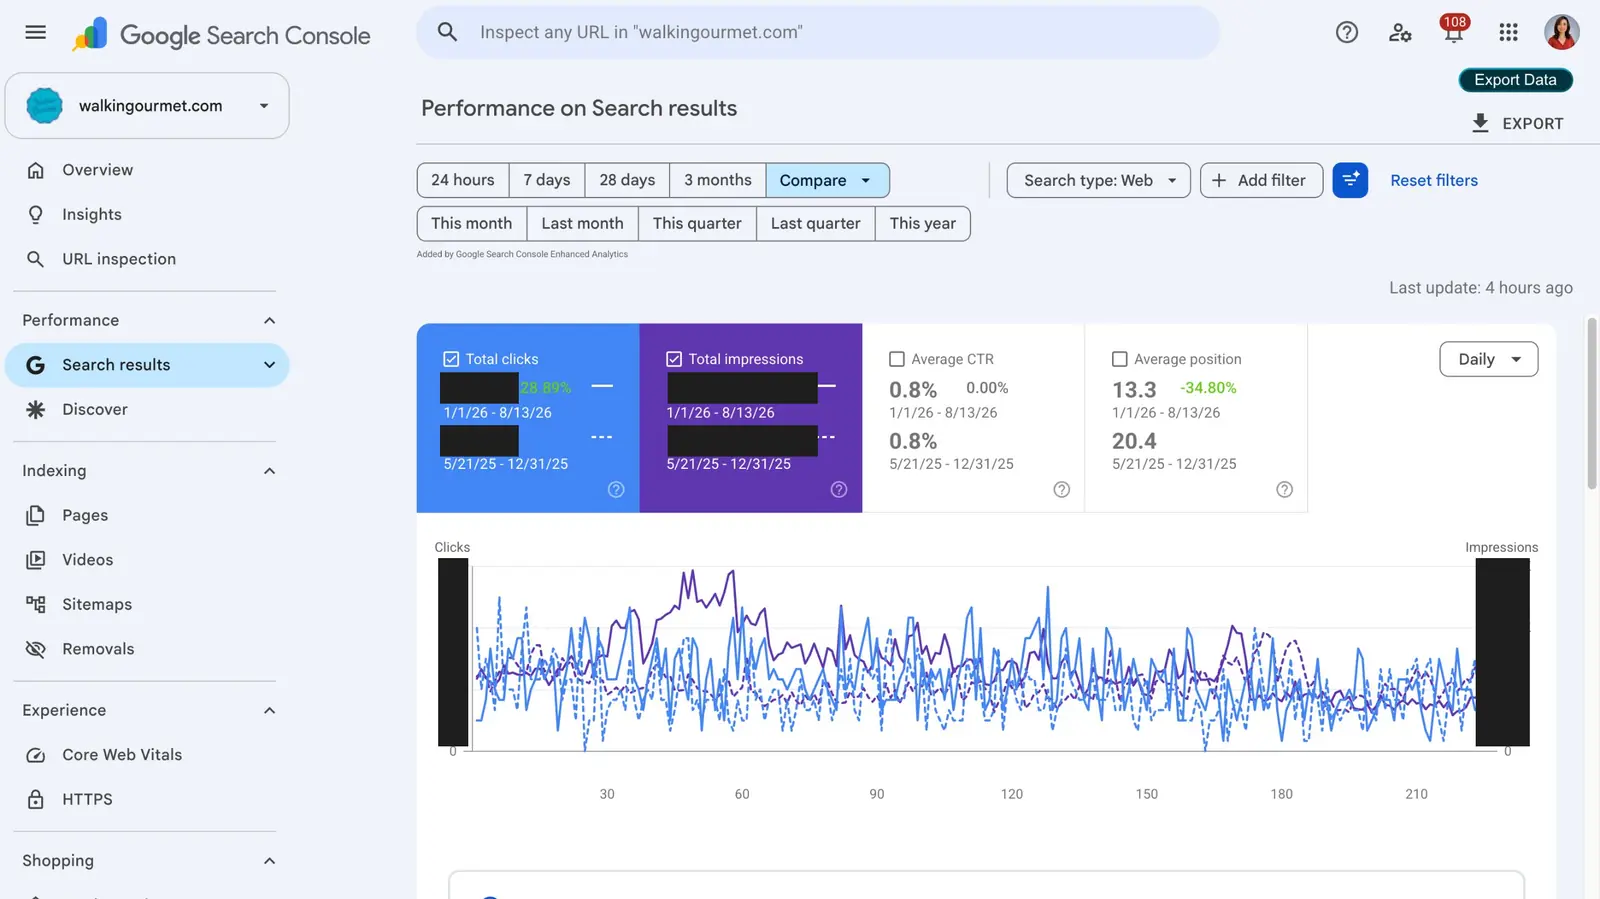Viewport: 1600px width, 899px height.
Task: Open the walkingourmet.com property dropdown
Action: click(147, 106)
